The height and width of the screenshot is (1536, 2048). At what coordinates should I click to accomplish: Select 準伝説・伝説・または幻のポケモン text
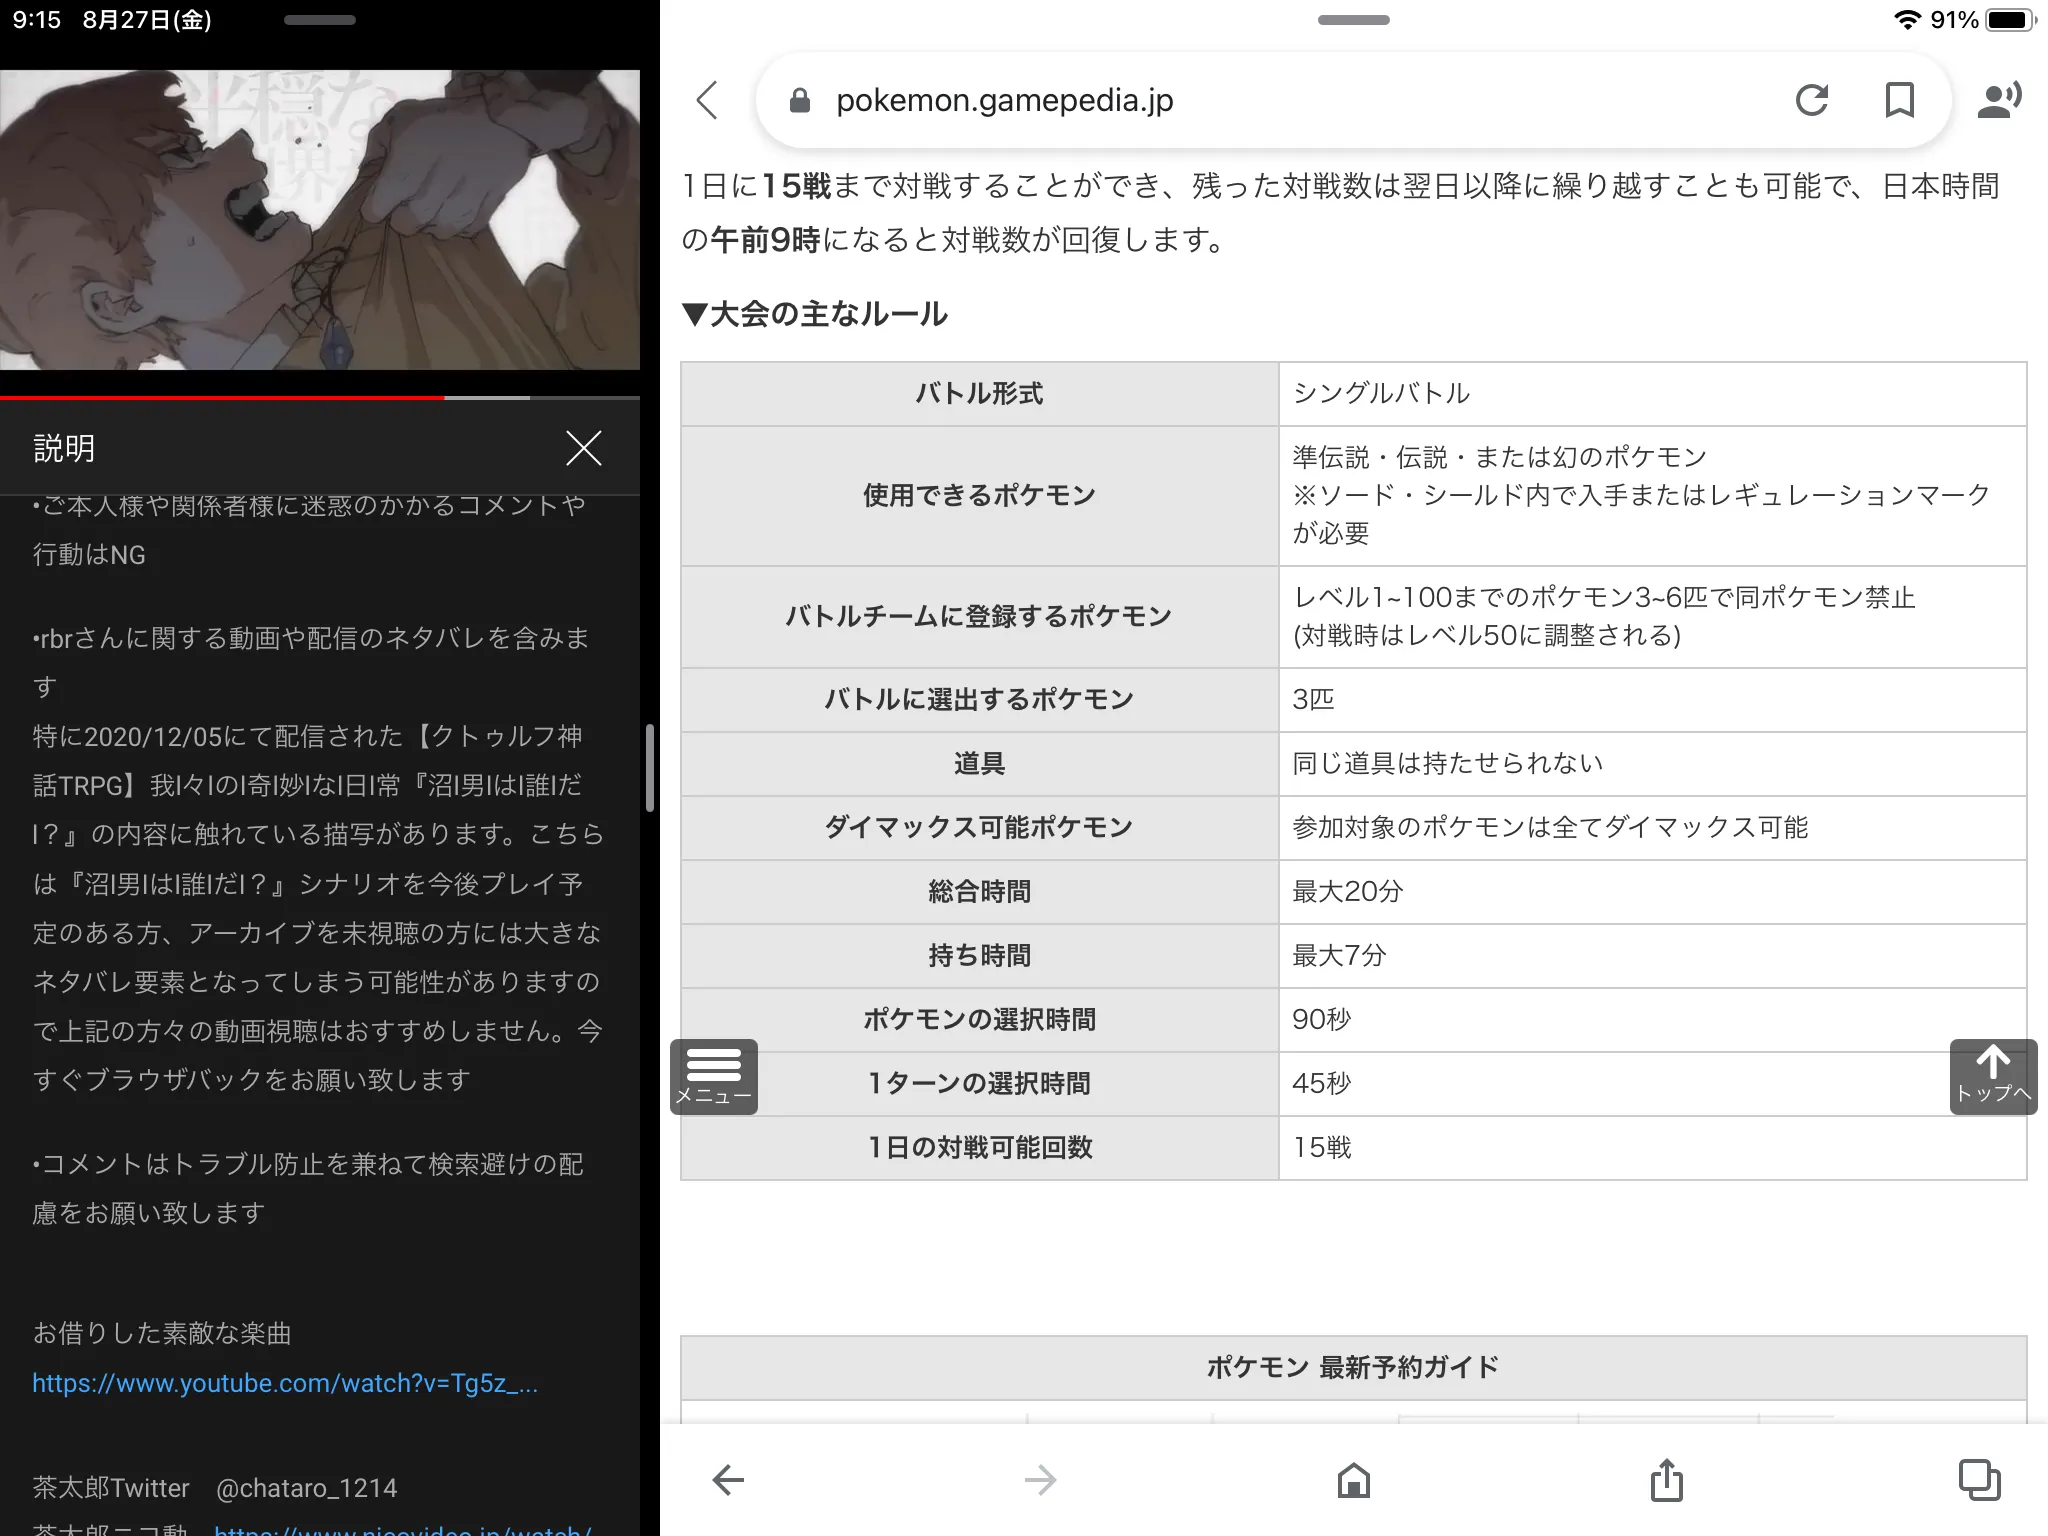coord(1499,457)
